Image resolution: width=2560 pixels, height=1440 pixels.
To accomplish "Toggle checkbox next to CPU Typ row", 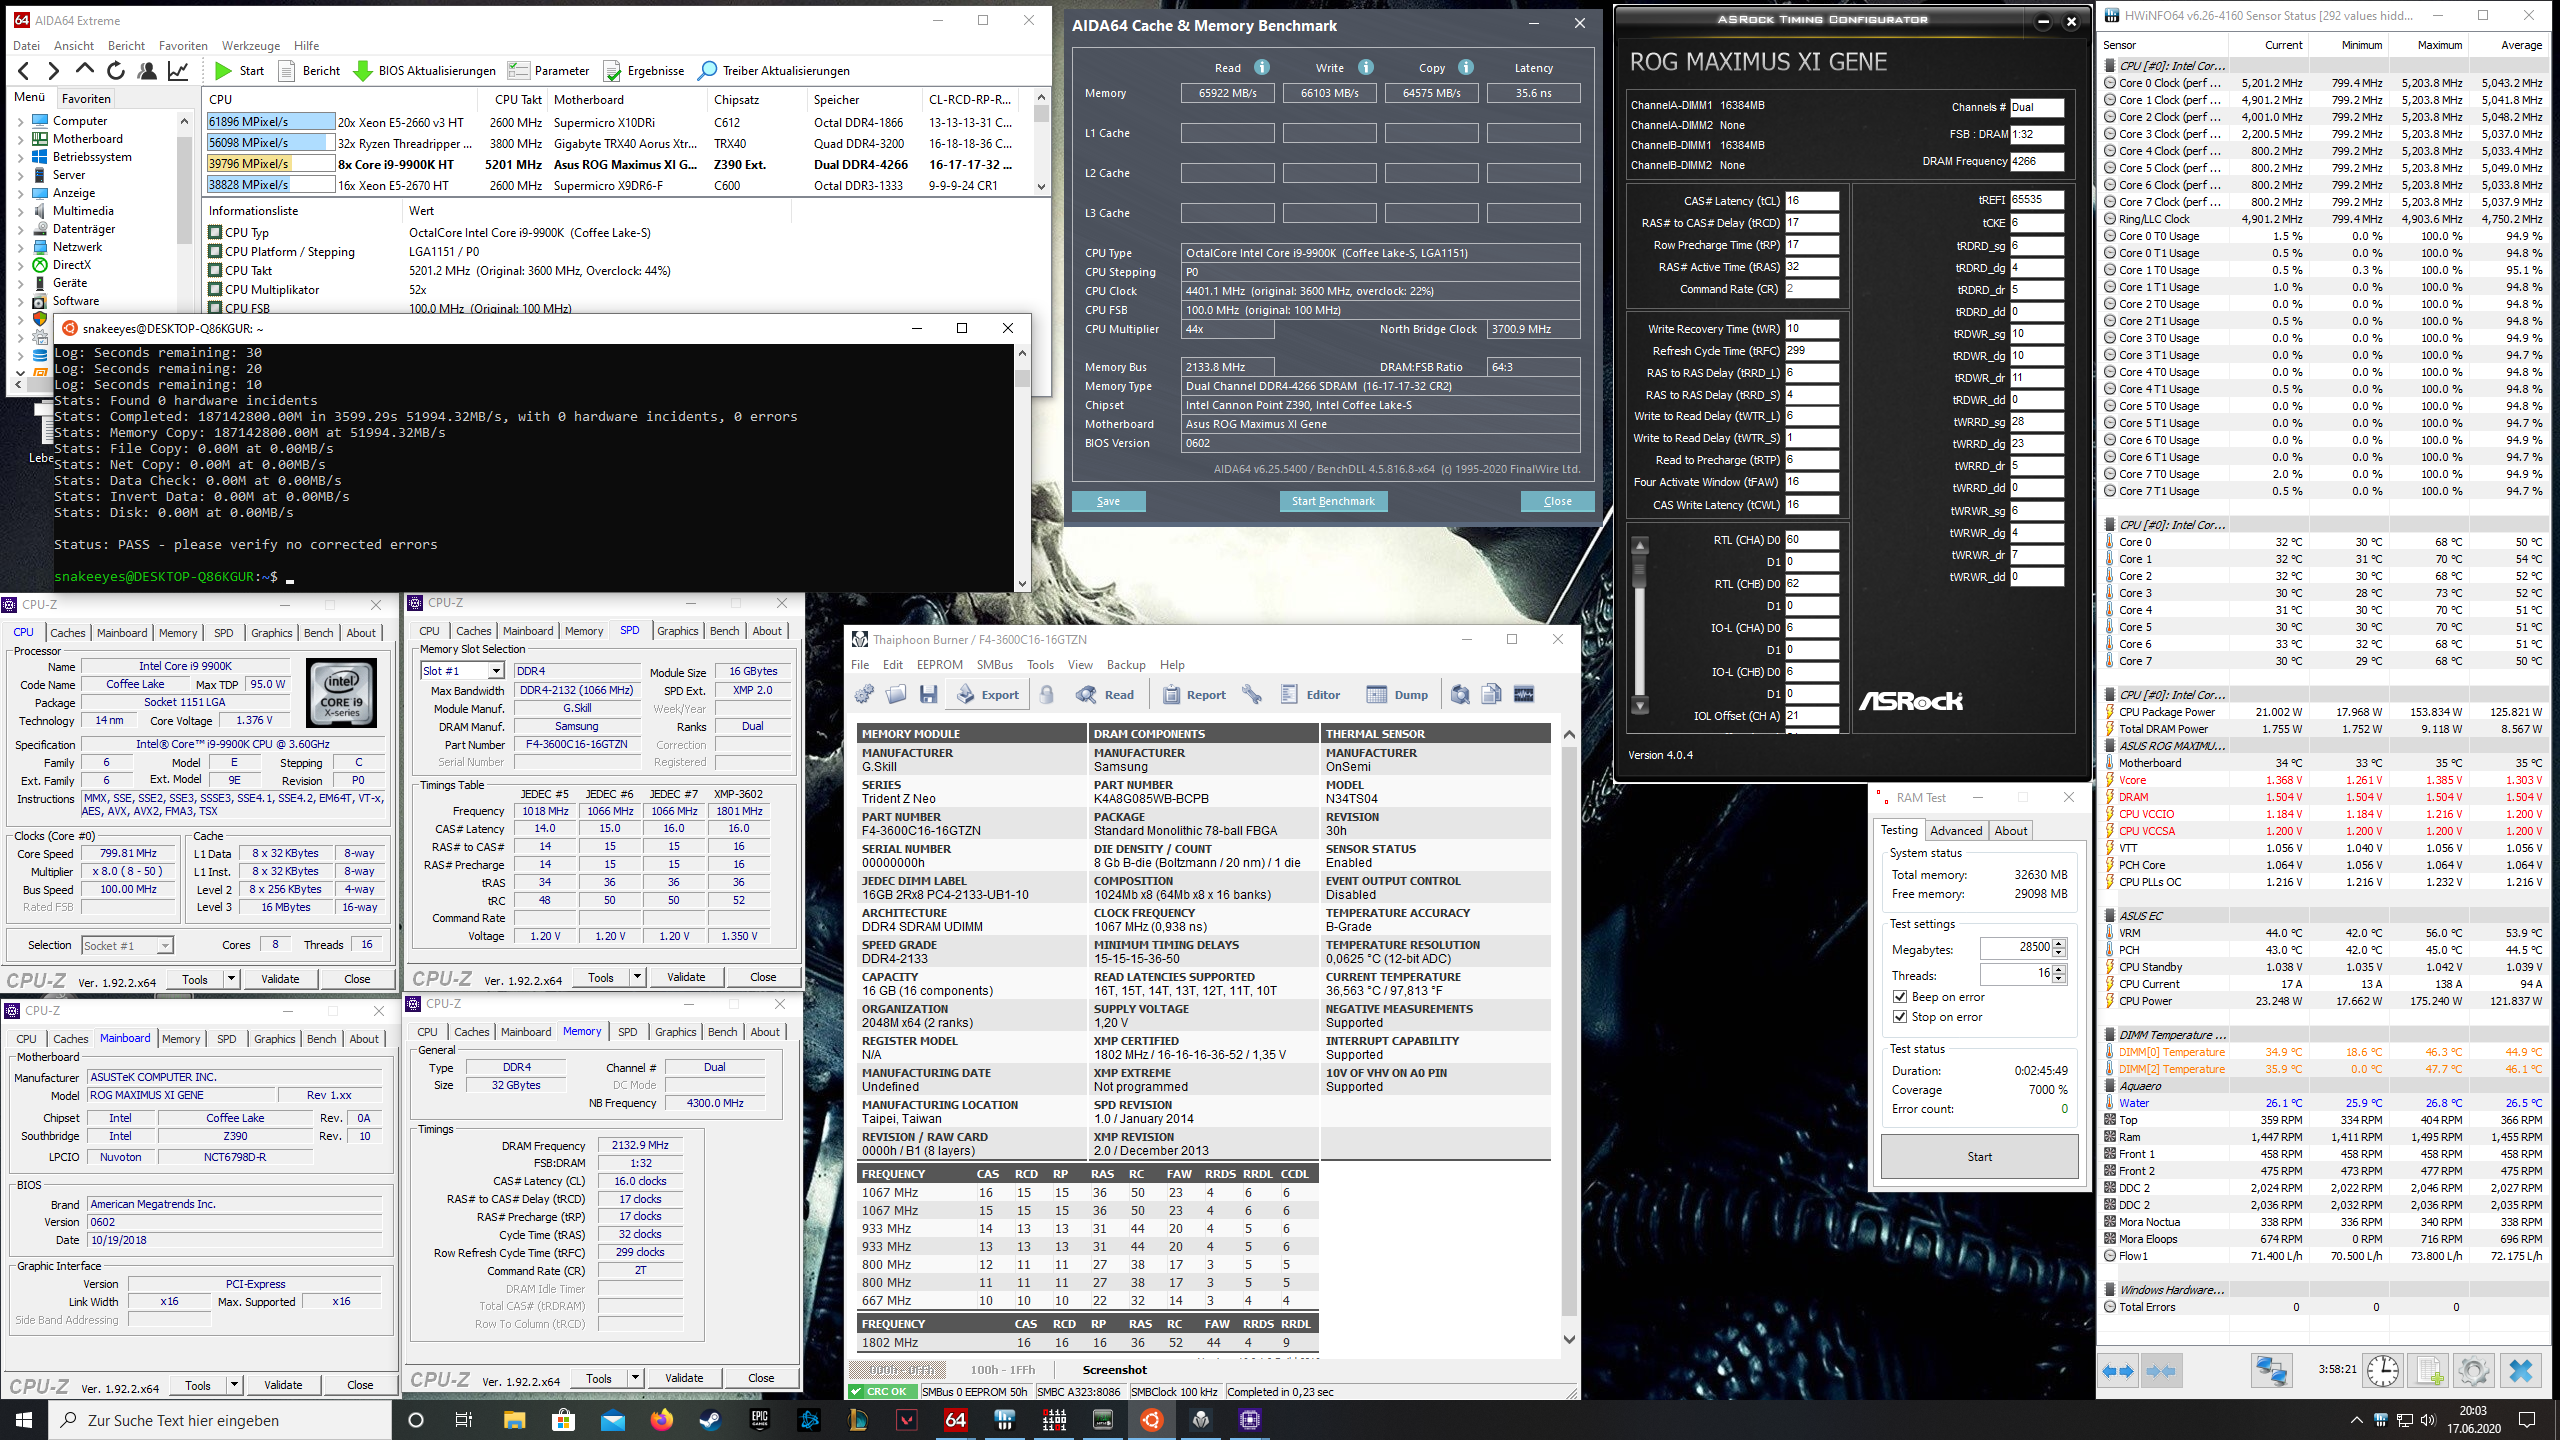I will click(x=215, y=233).
